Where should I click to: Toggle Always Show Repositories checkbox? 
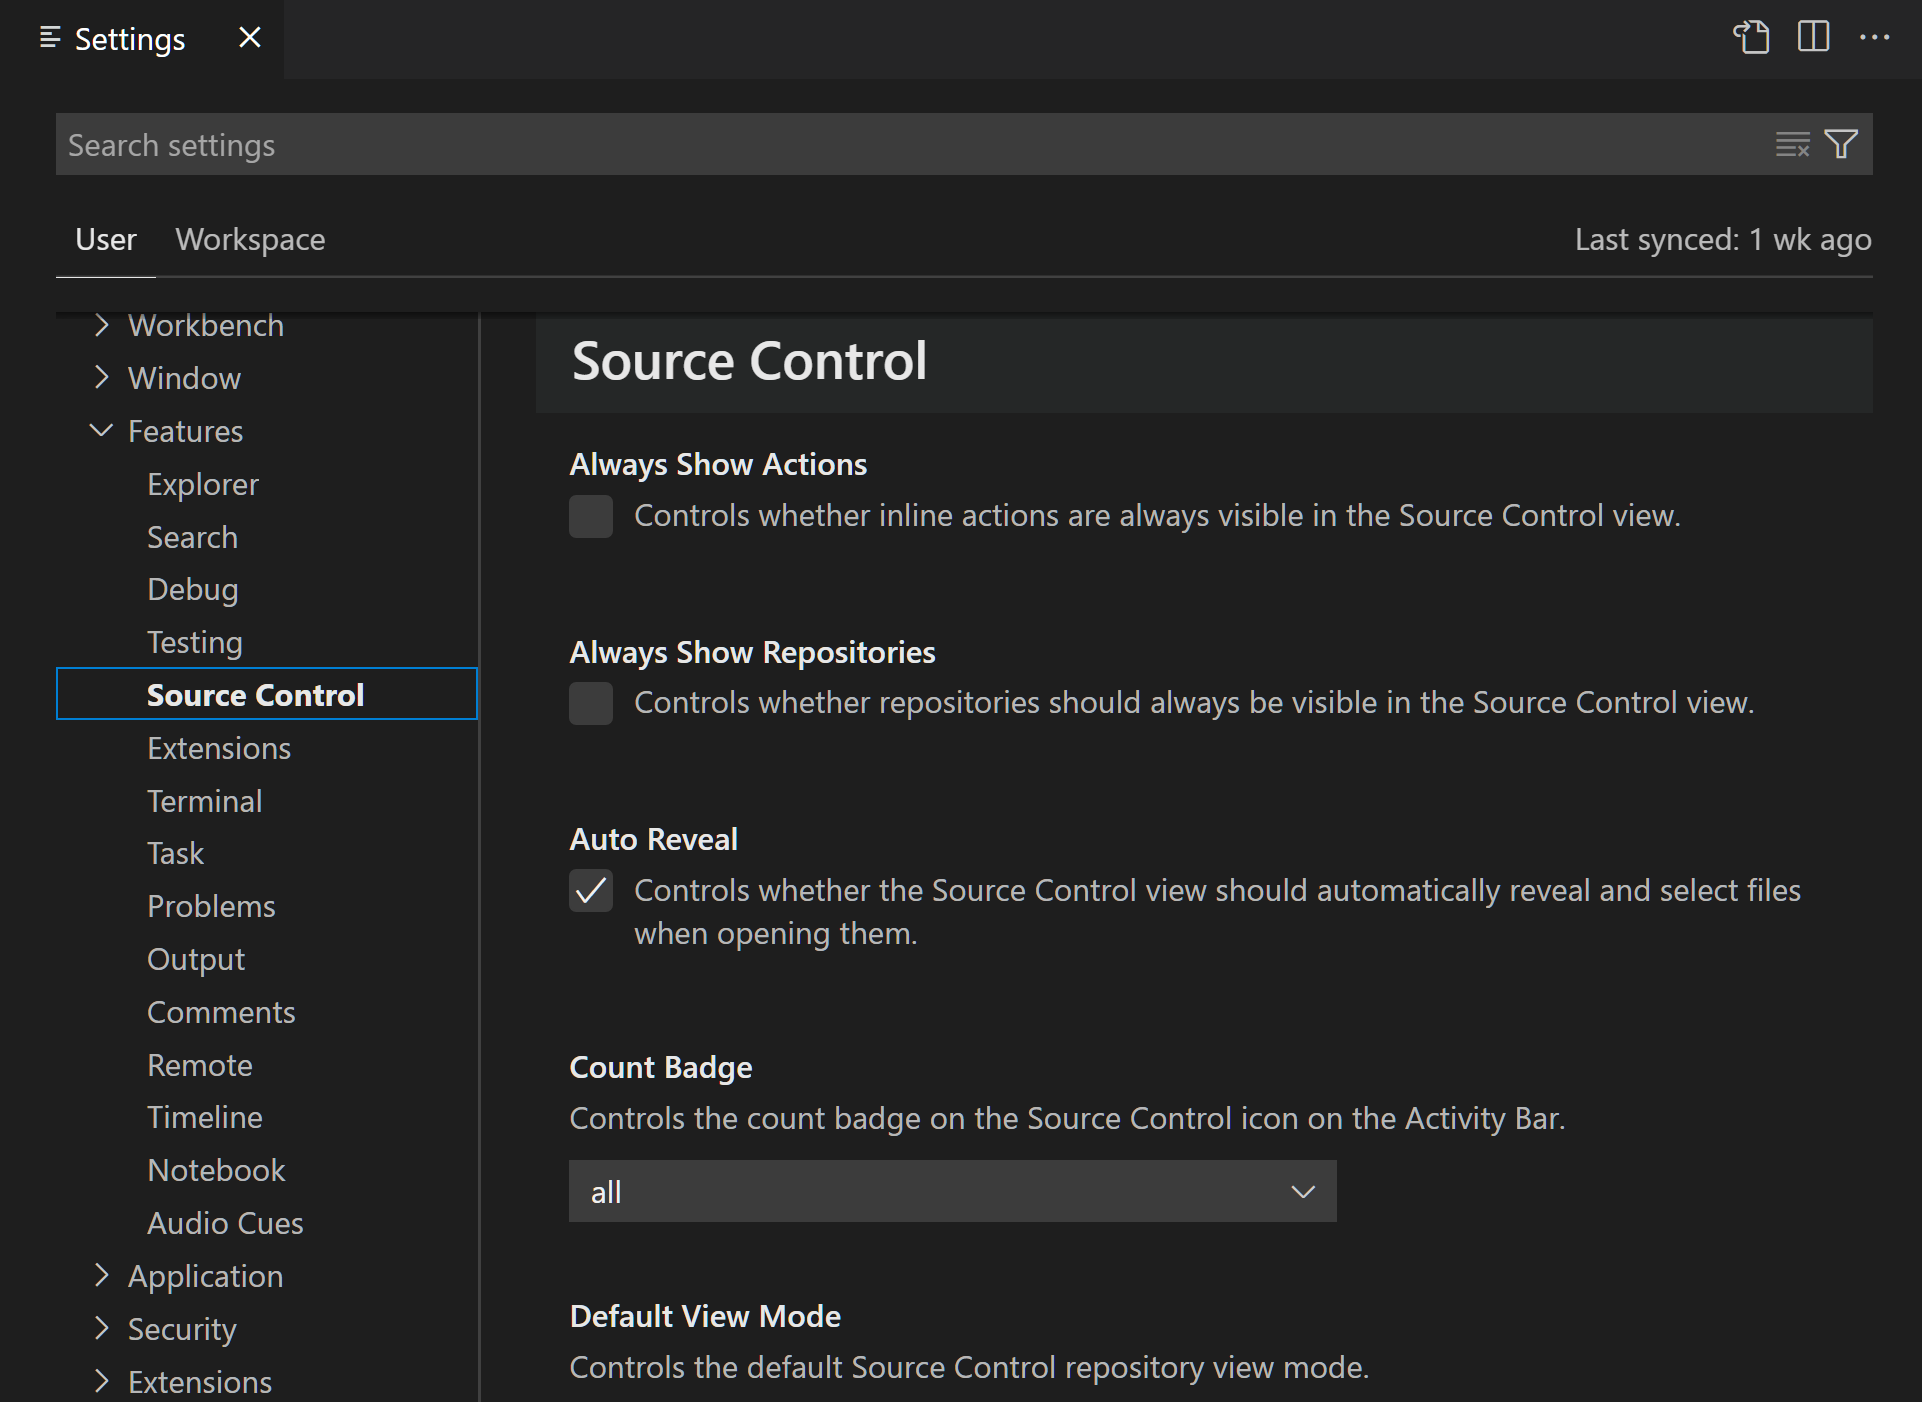pyautogui.click(x=592, y=702)
